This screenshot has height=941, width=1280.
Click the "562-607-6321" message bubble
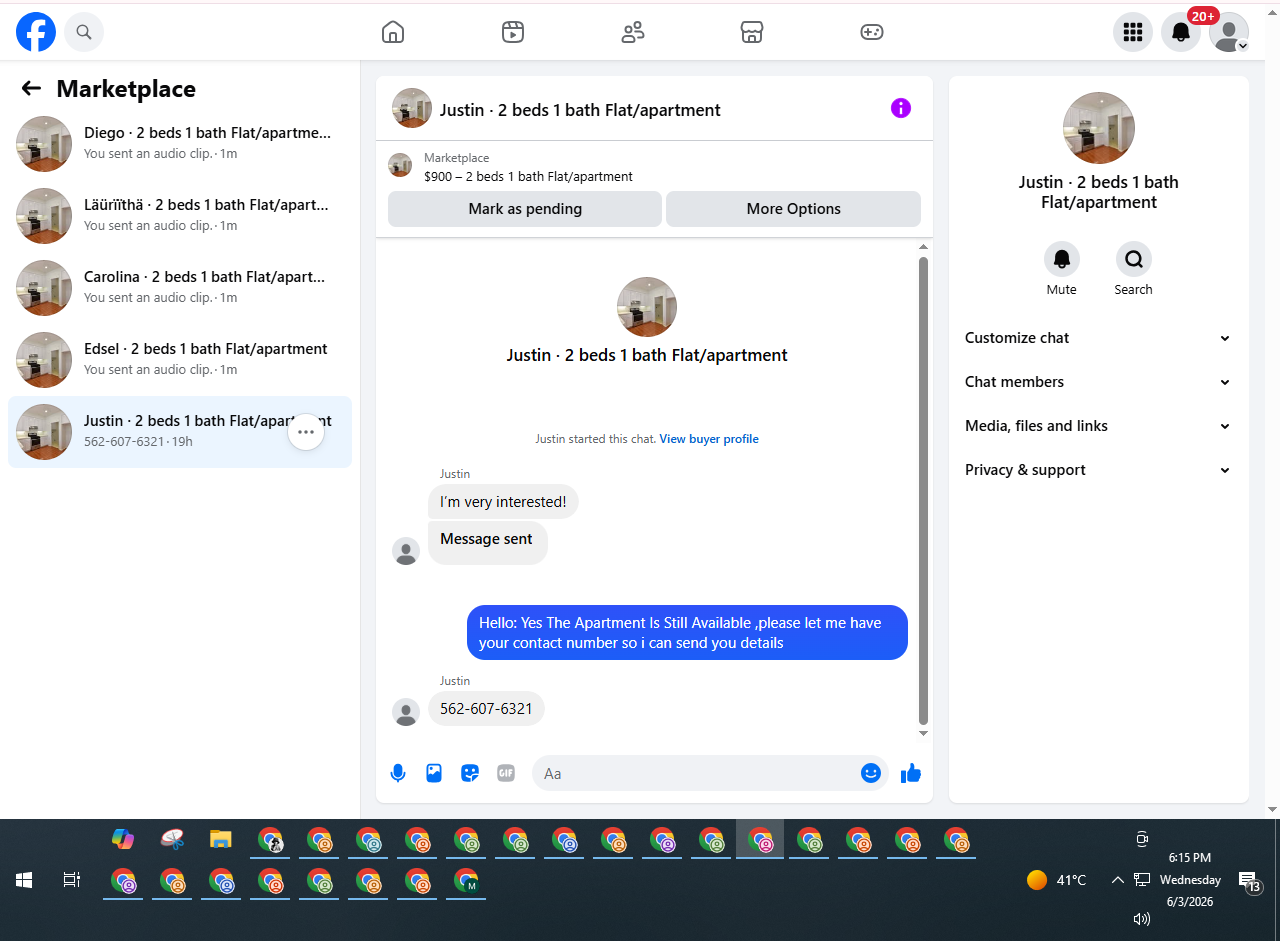486,709
